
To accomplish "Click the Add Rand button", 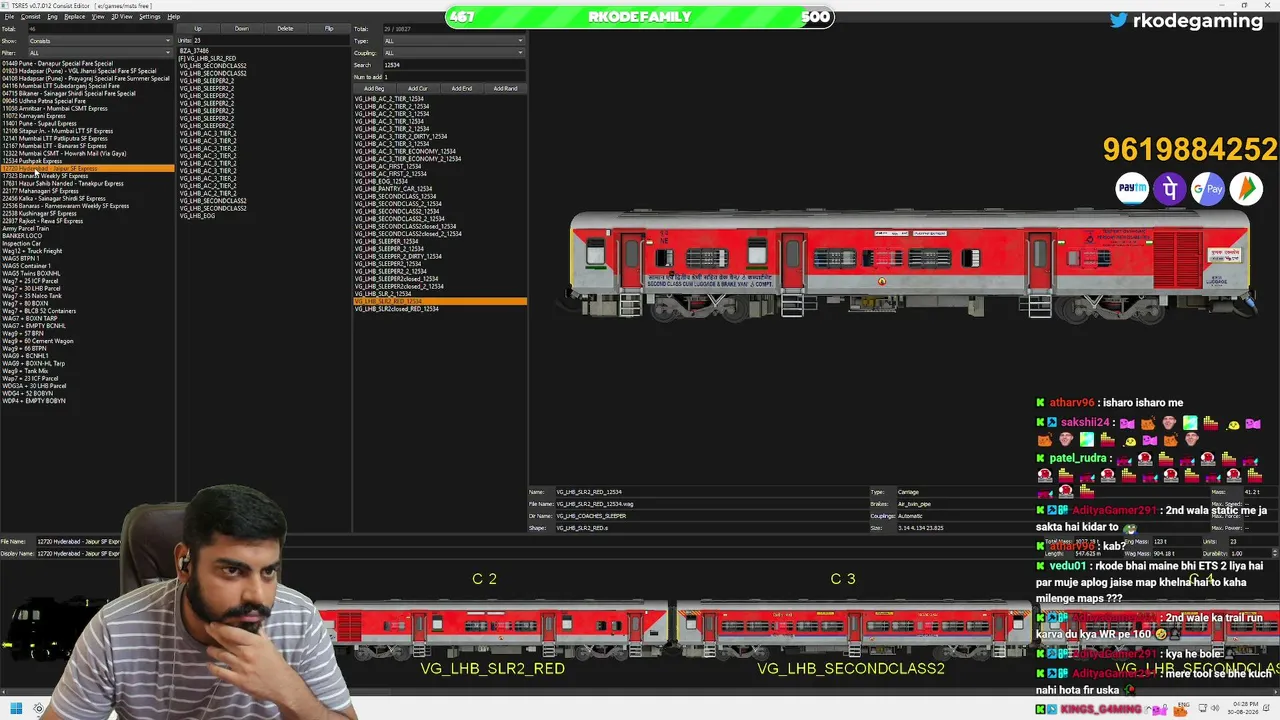I will (x=505, y=89).
